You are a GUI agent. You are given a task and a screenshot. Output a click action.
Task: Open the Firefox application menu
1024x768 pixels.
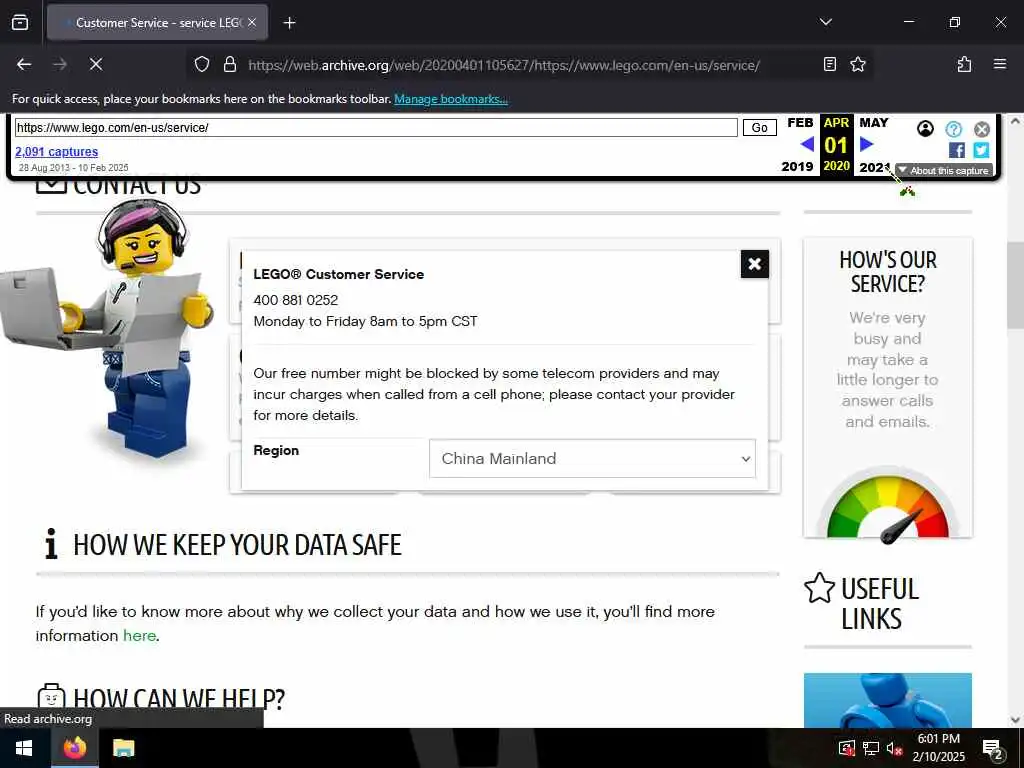click(999, 64)
